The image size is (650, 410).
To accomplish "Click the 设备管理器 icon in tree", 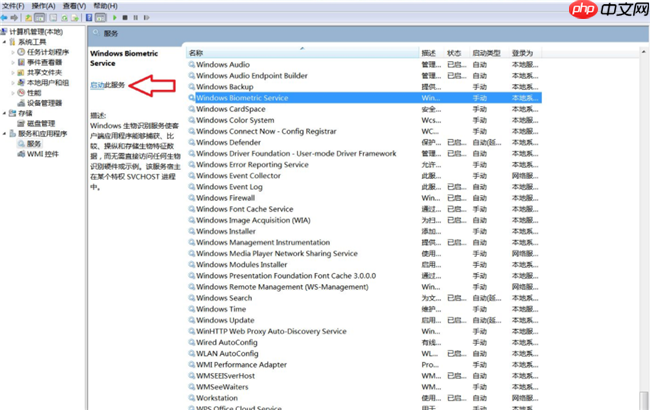I will 21,103.
